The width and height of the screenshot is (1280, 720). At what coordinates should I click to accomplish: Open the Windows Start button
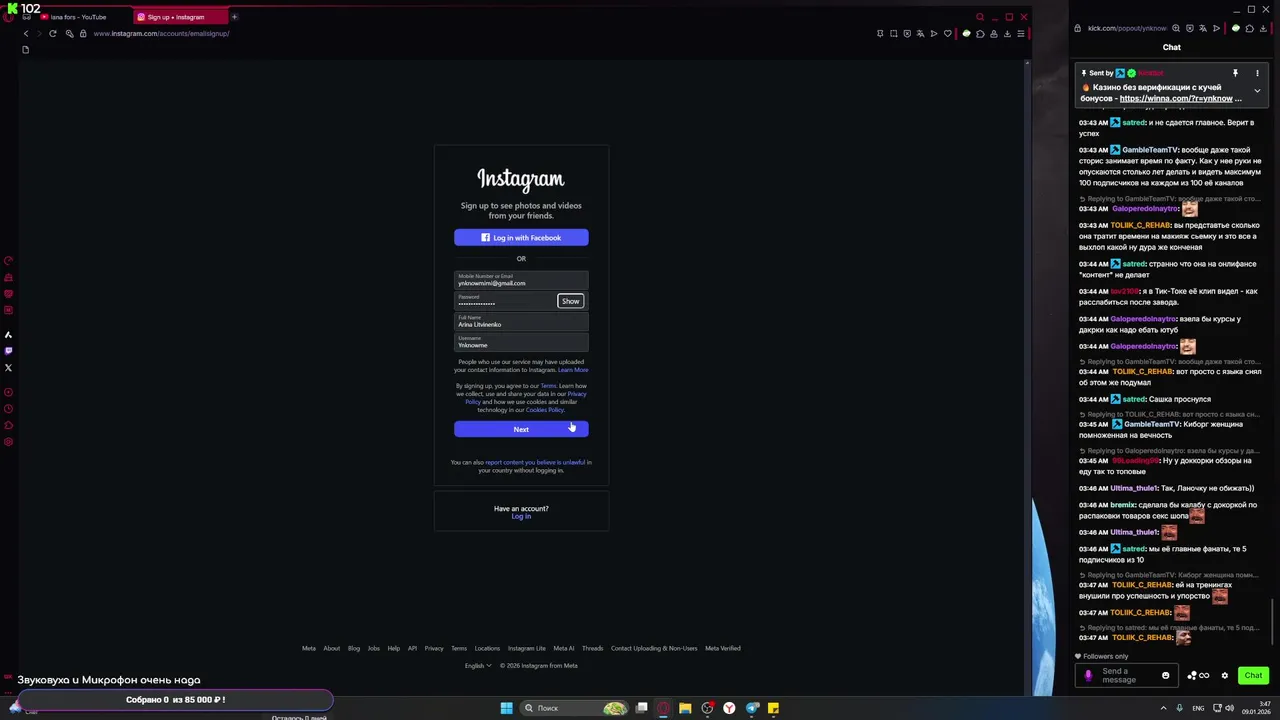[x=506, y=708]
